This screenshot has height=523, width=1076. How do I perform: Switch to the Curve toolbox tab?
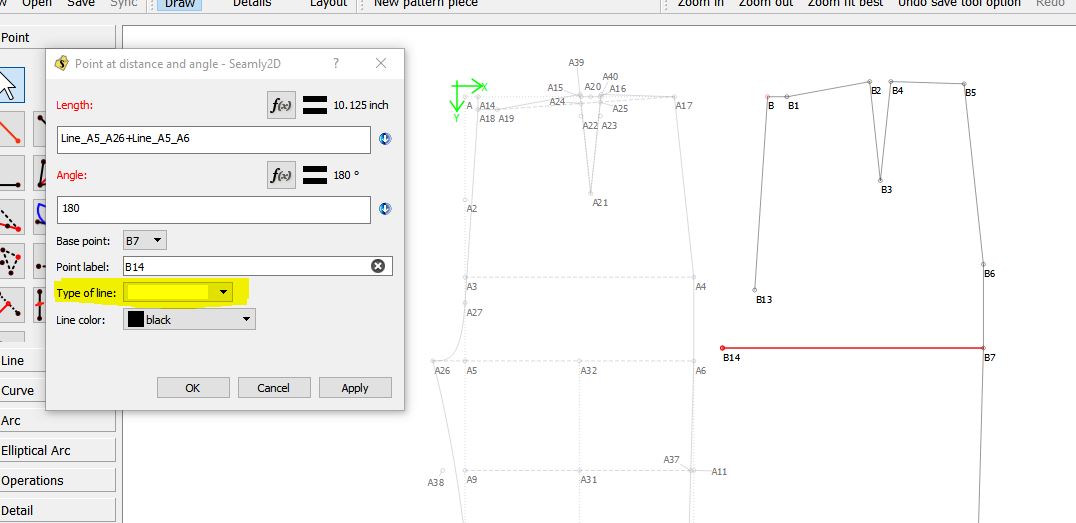click(18, 391)
